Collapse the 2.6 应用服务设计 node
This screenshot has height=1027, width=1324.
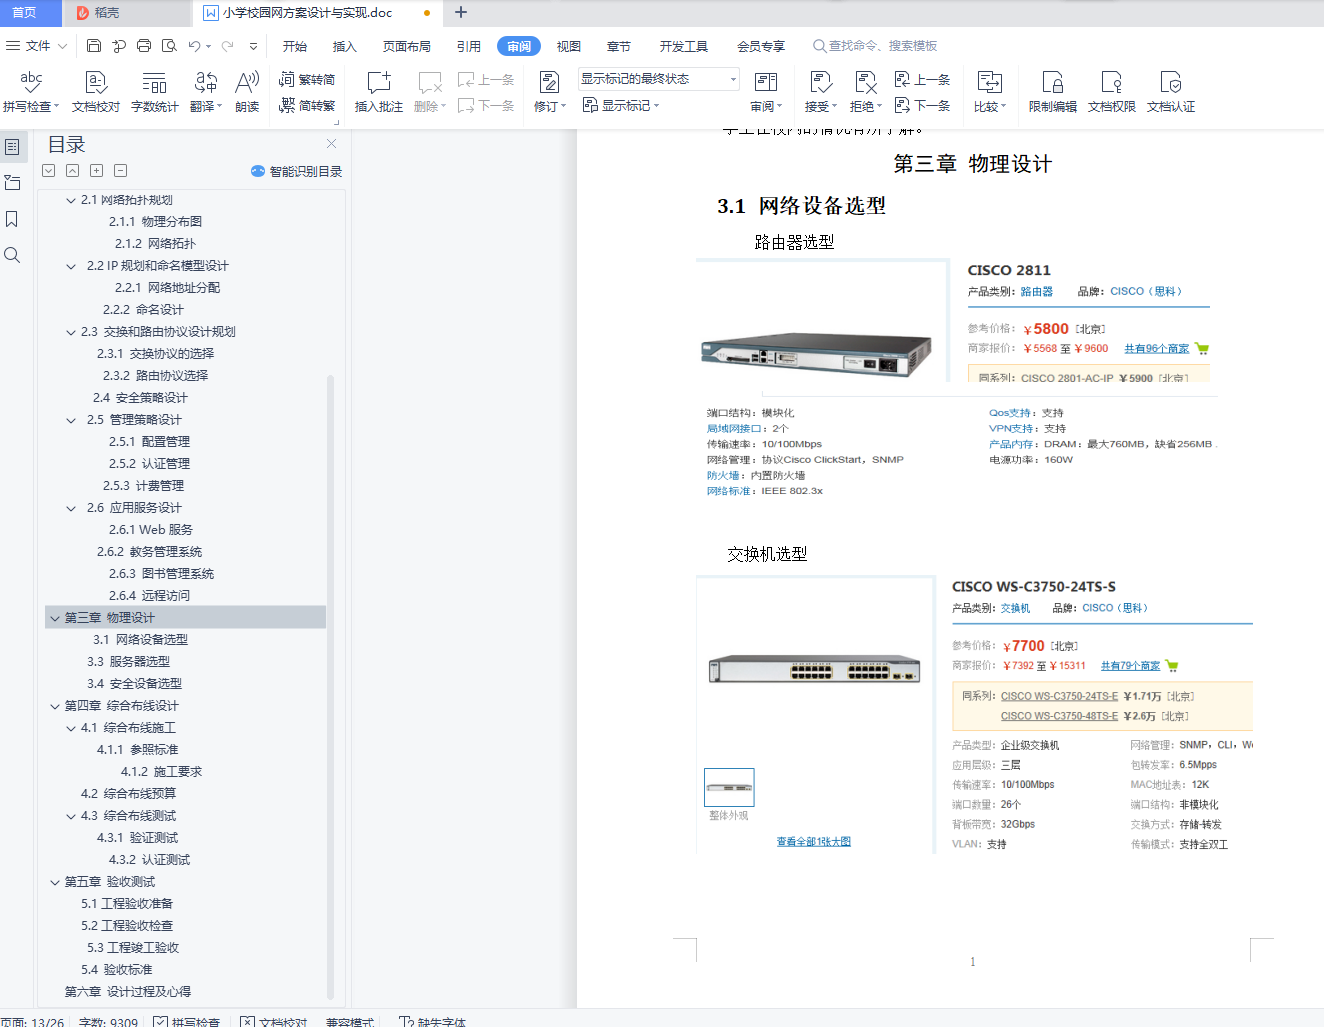point(71,508)
